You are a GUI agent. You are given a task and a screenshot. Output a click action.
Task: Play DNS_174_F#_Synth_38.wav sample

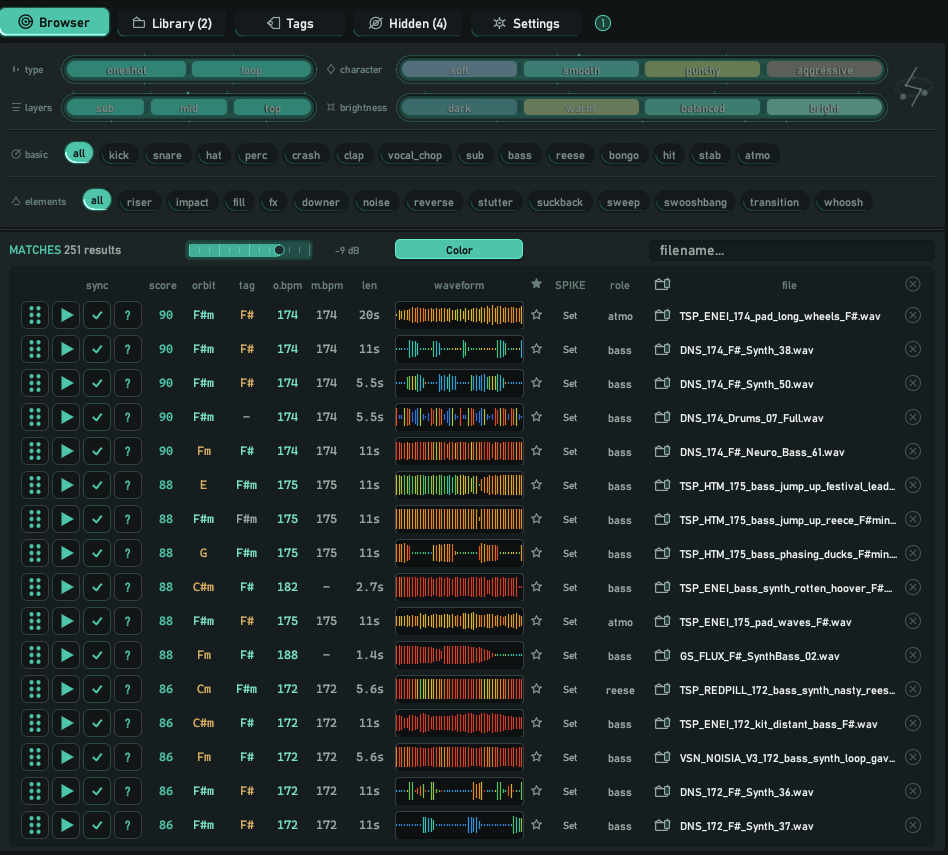66,349
